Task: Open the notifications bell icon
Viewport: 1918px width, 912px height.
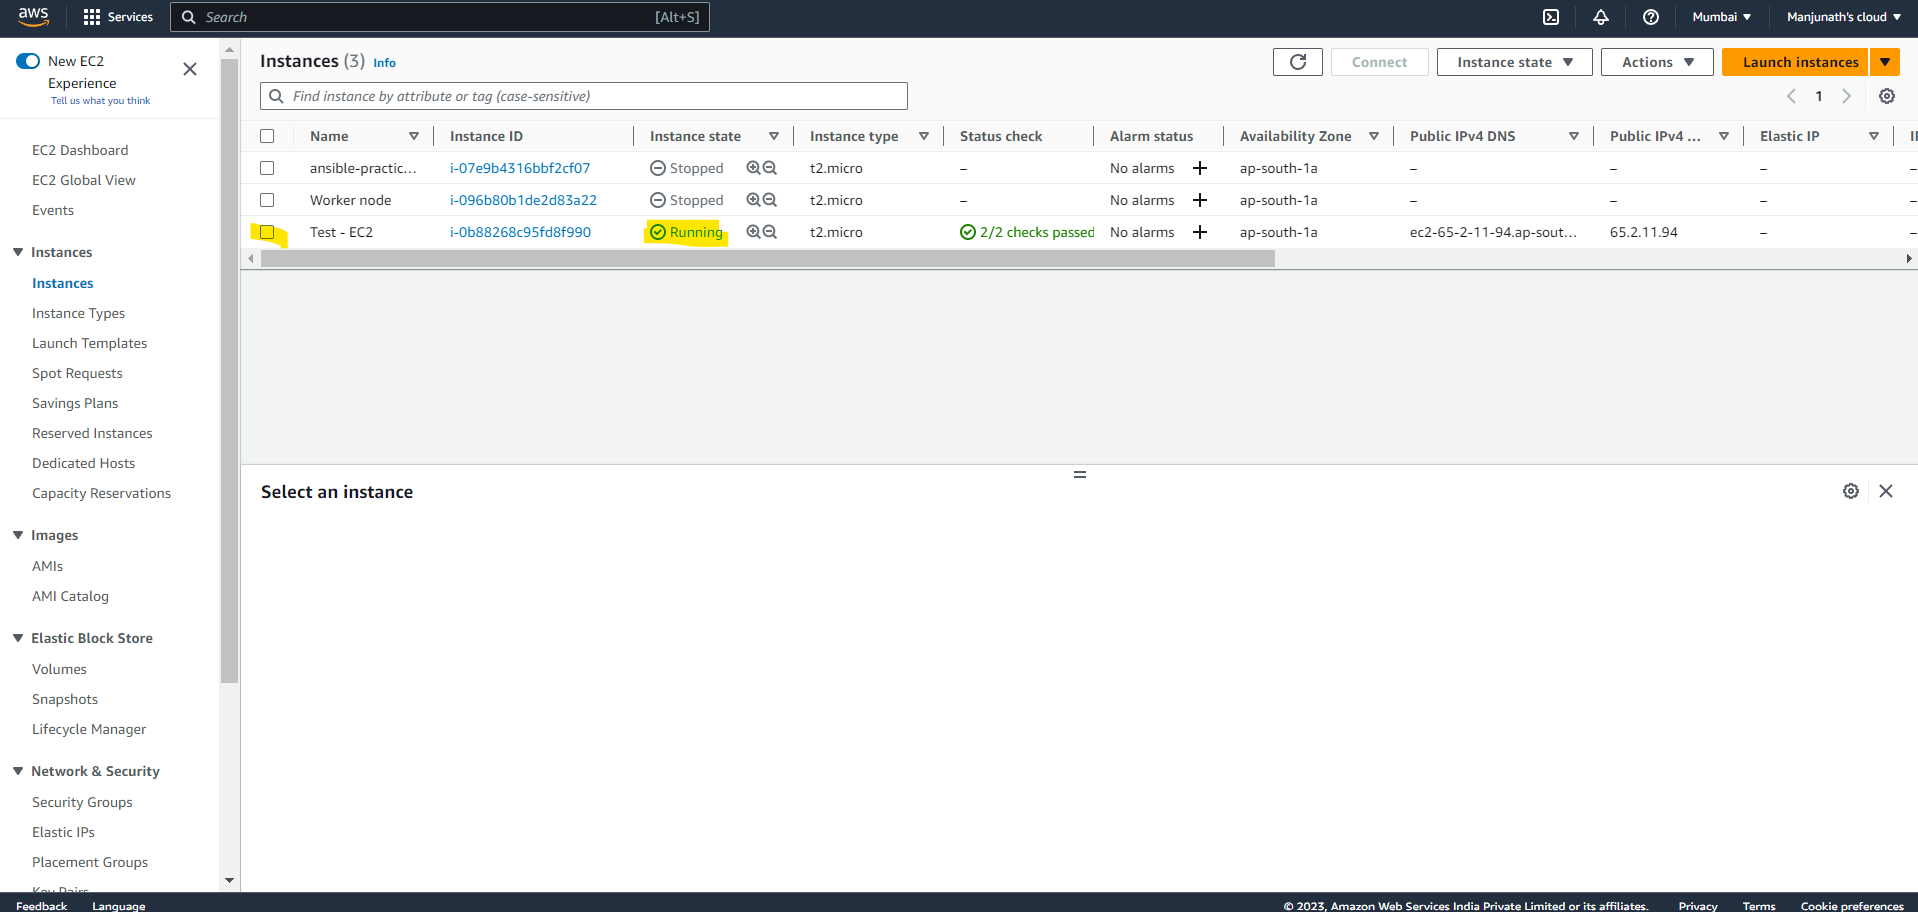Action: 1601,17
